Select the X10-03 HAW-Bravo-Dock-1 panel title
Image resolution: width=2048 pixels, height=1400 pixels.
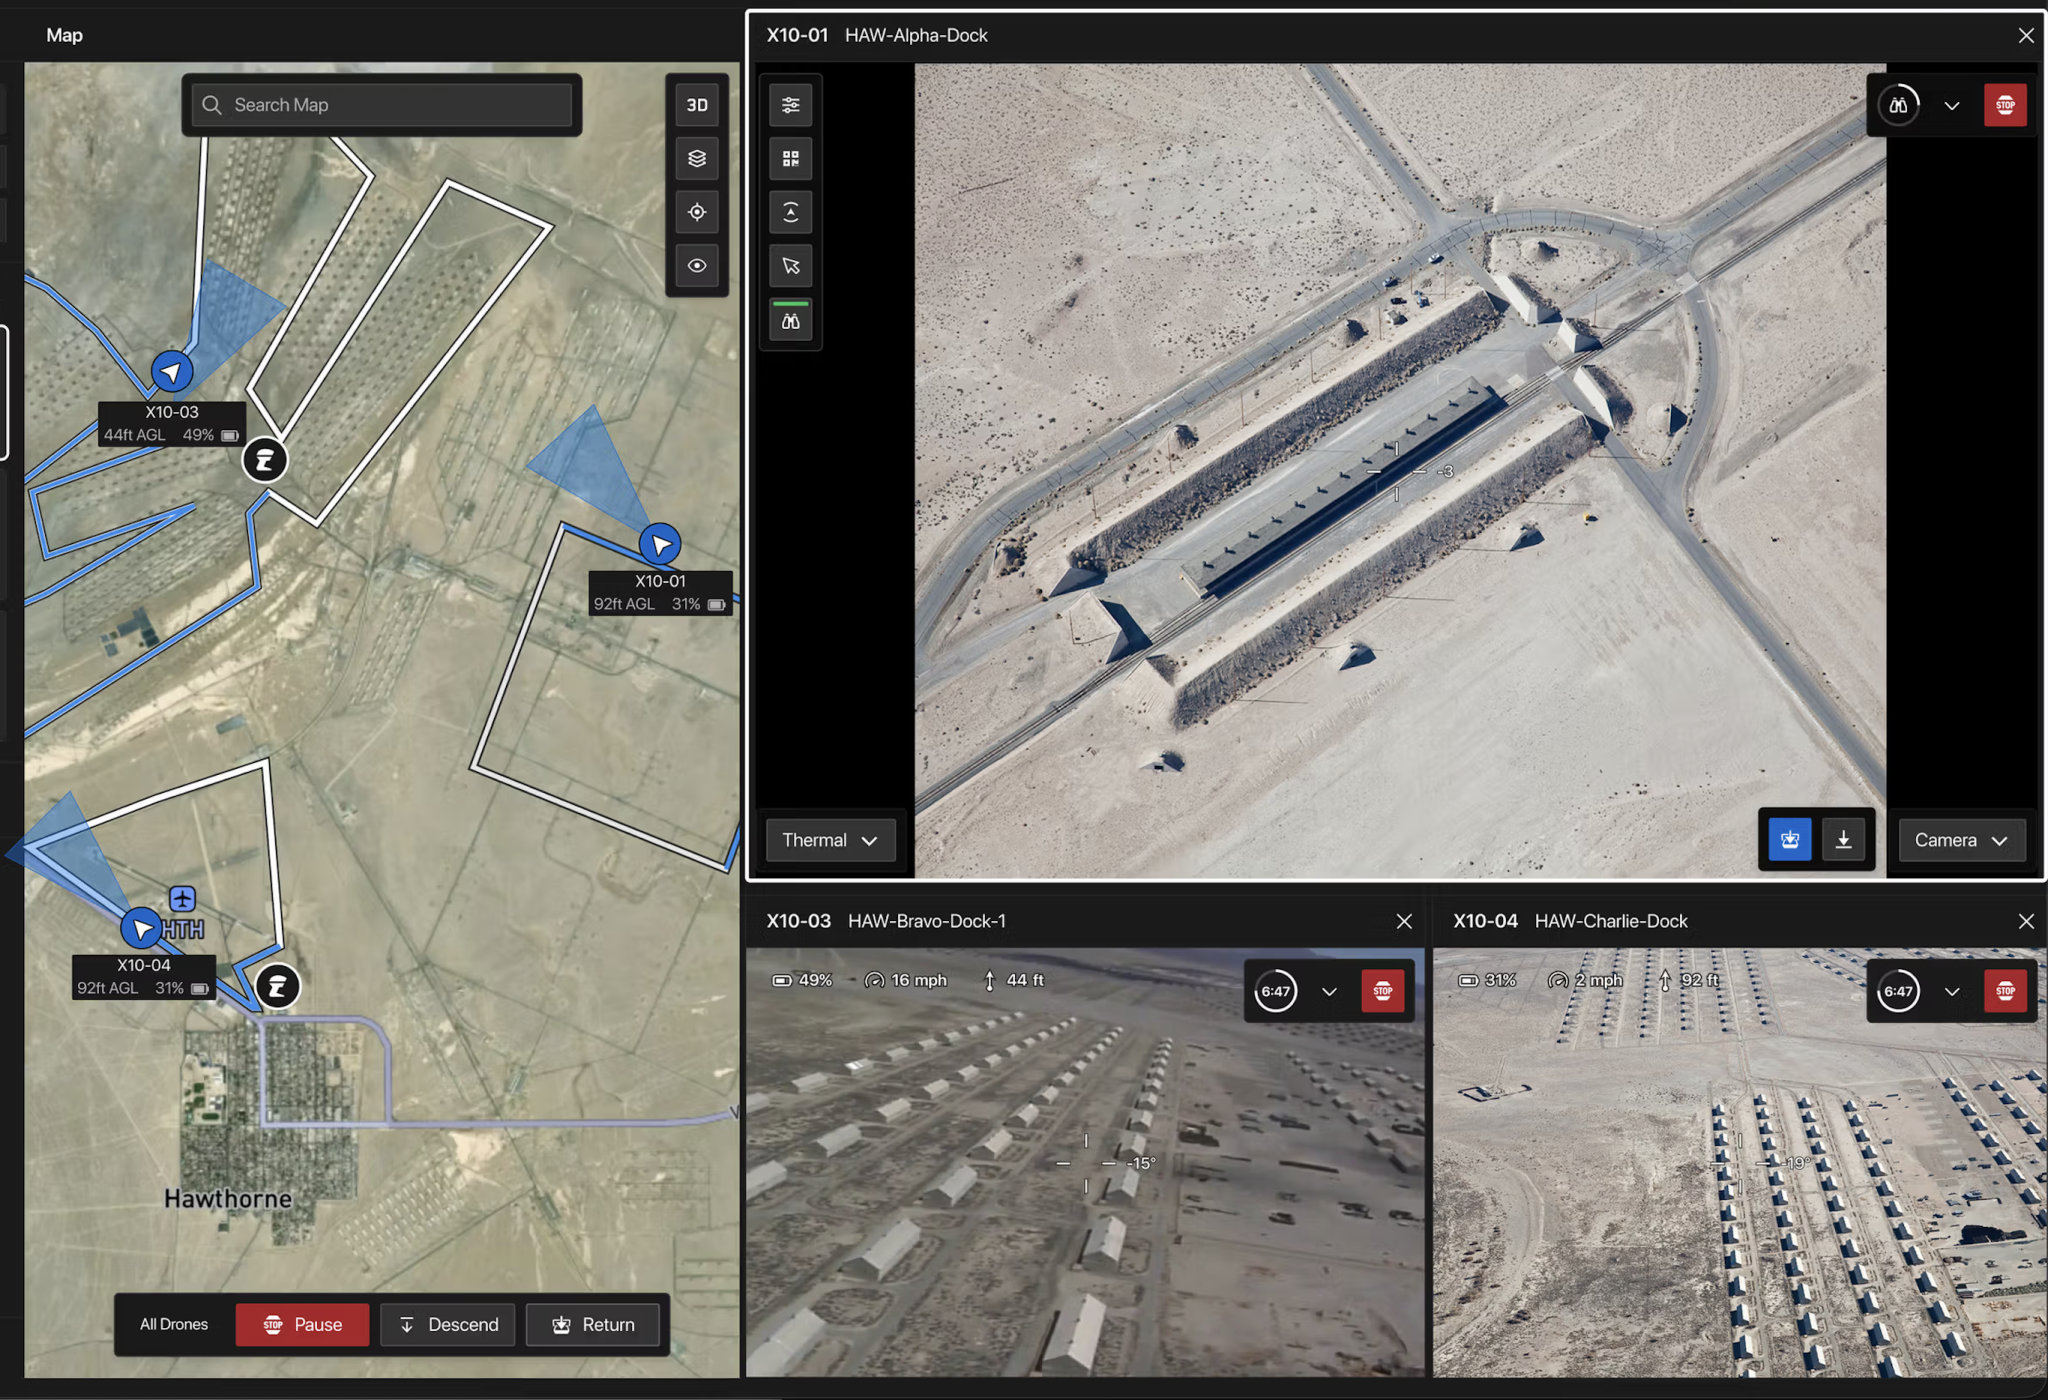coord(886,921)
